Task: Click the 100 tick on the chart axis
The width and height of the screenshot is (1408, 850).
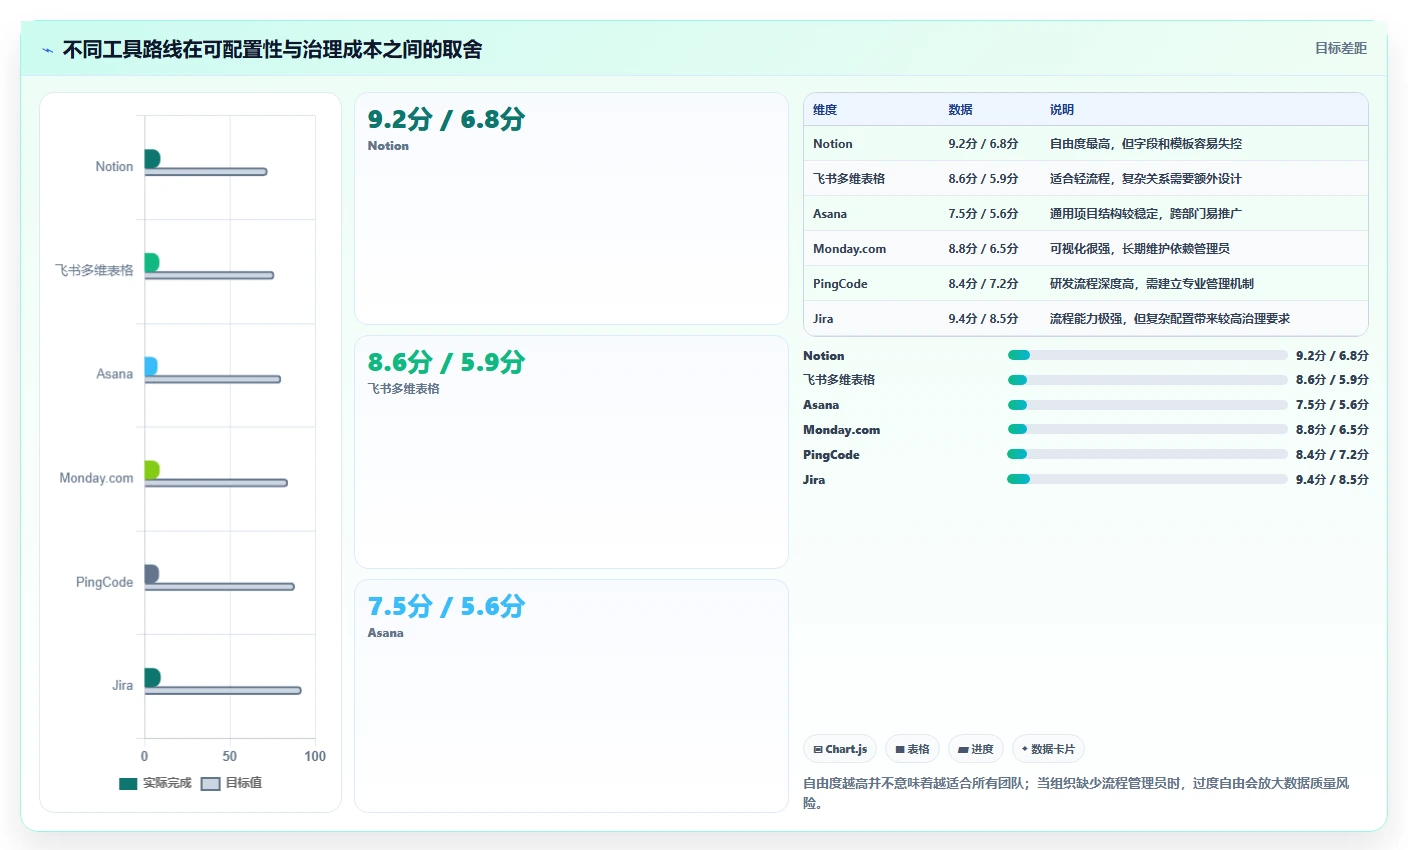Action: point(315,756)
